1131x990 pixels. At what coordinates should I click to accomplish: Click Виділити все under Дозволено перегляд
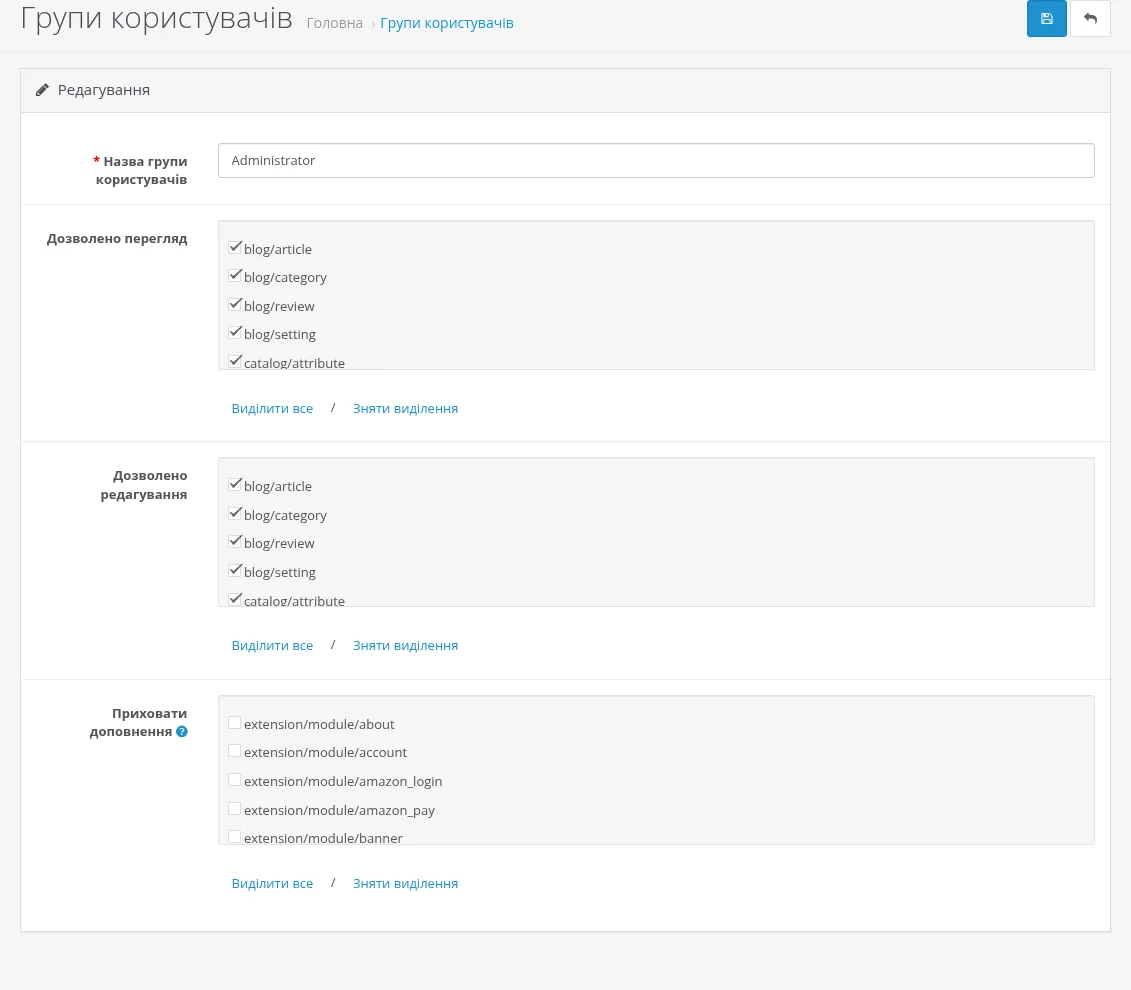tap(272, 408)
